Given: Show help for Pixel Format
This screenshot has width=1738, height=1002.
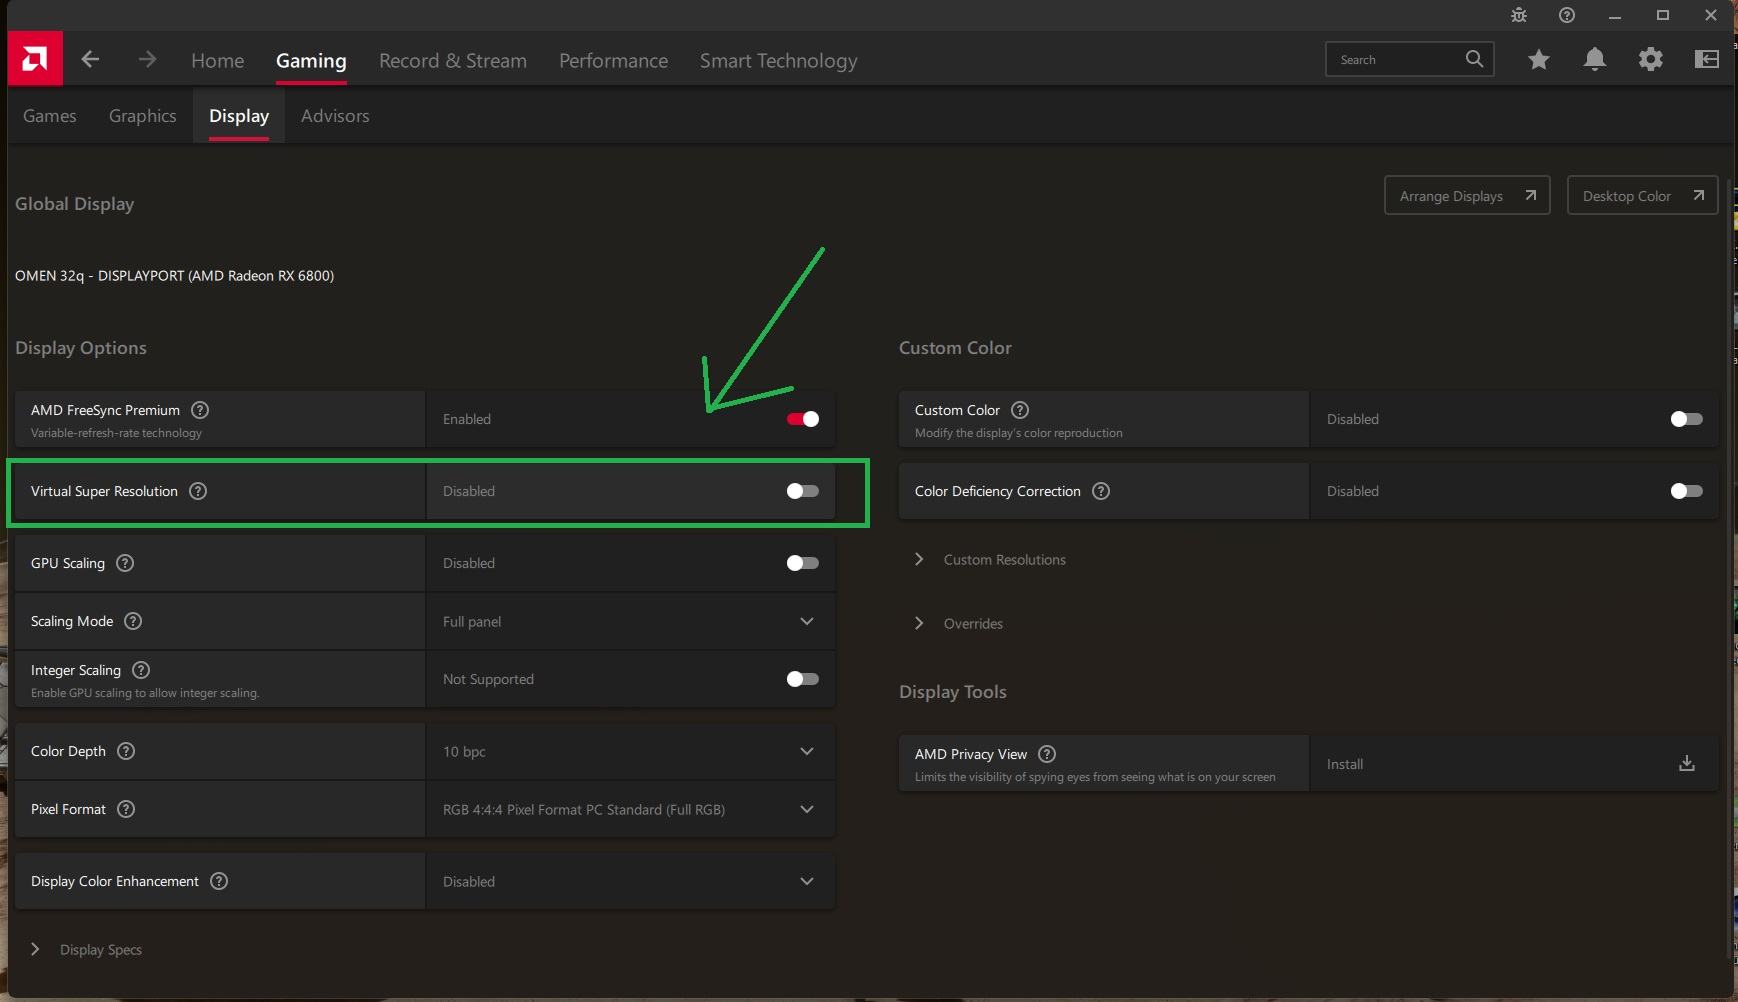Looking at the screenshot, I should 126,809.
